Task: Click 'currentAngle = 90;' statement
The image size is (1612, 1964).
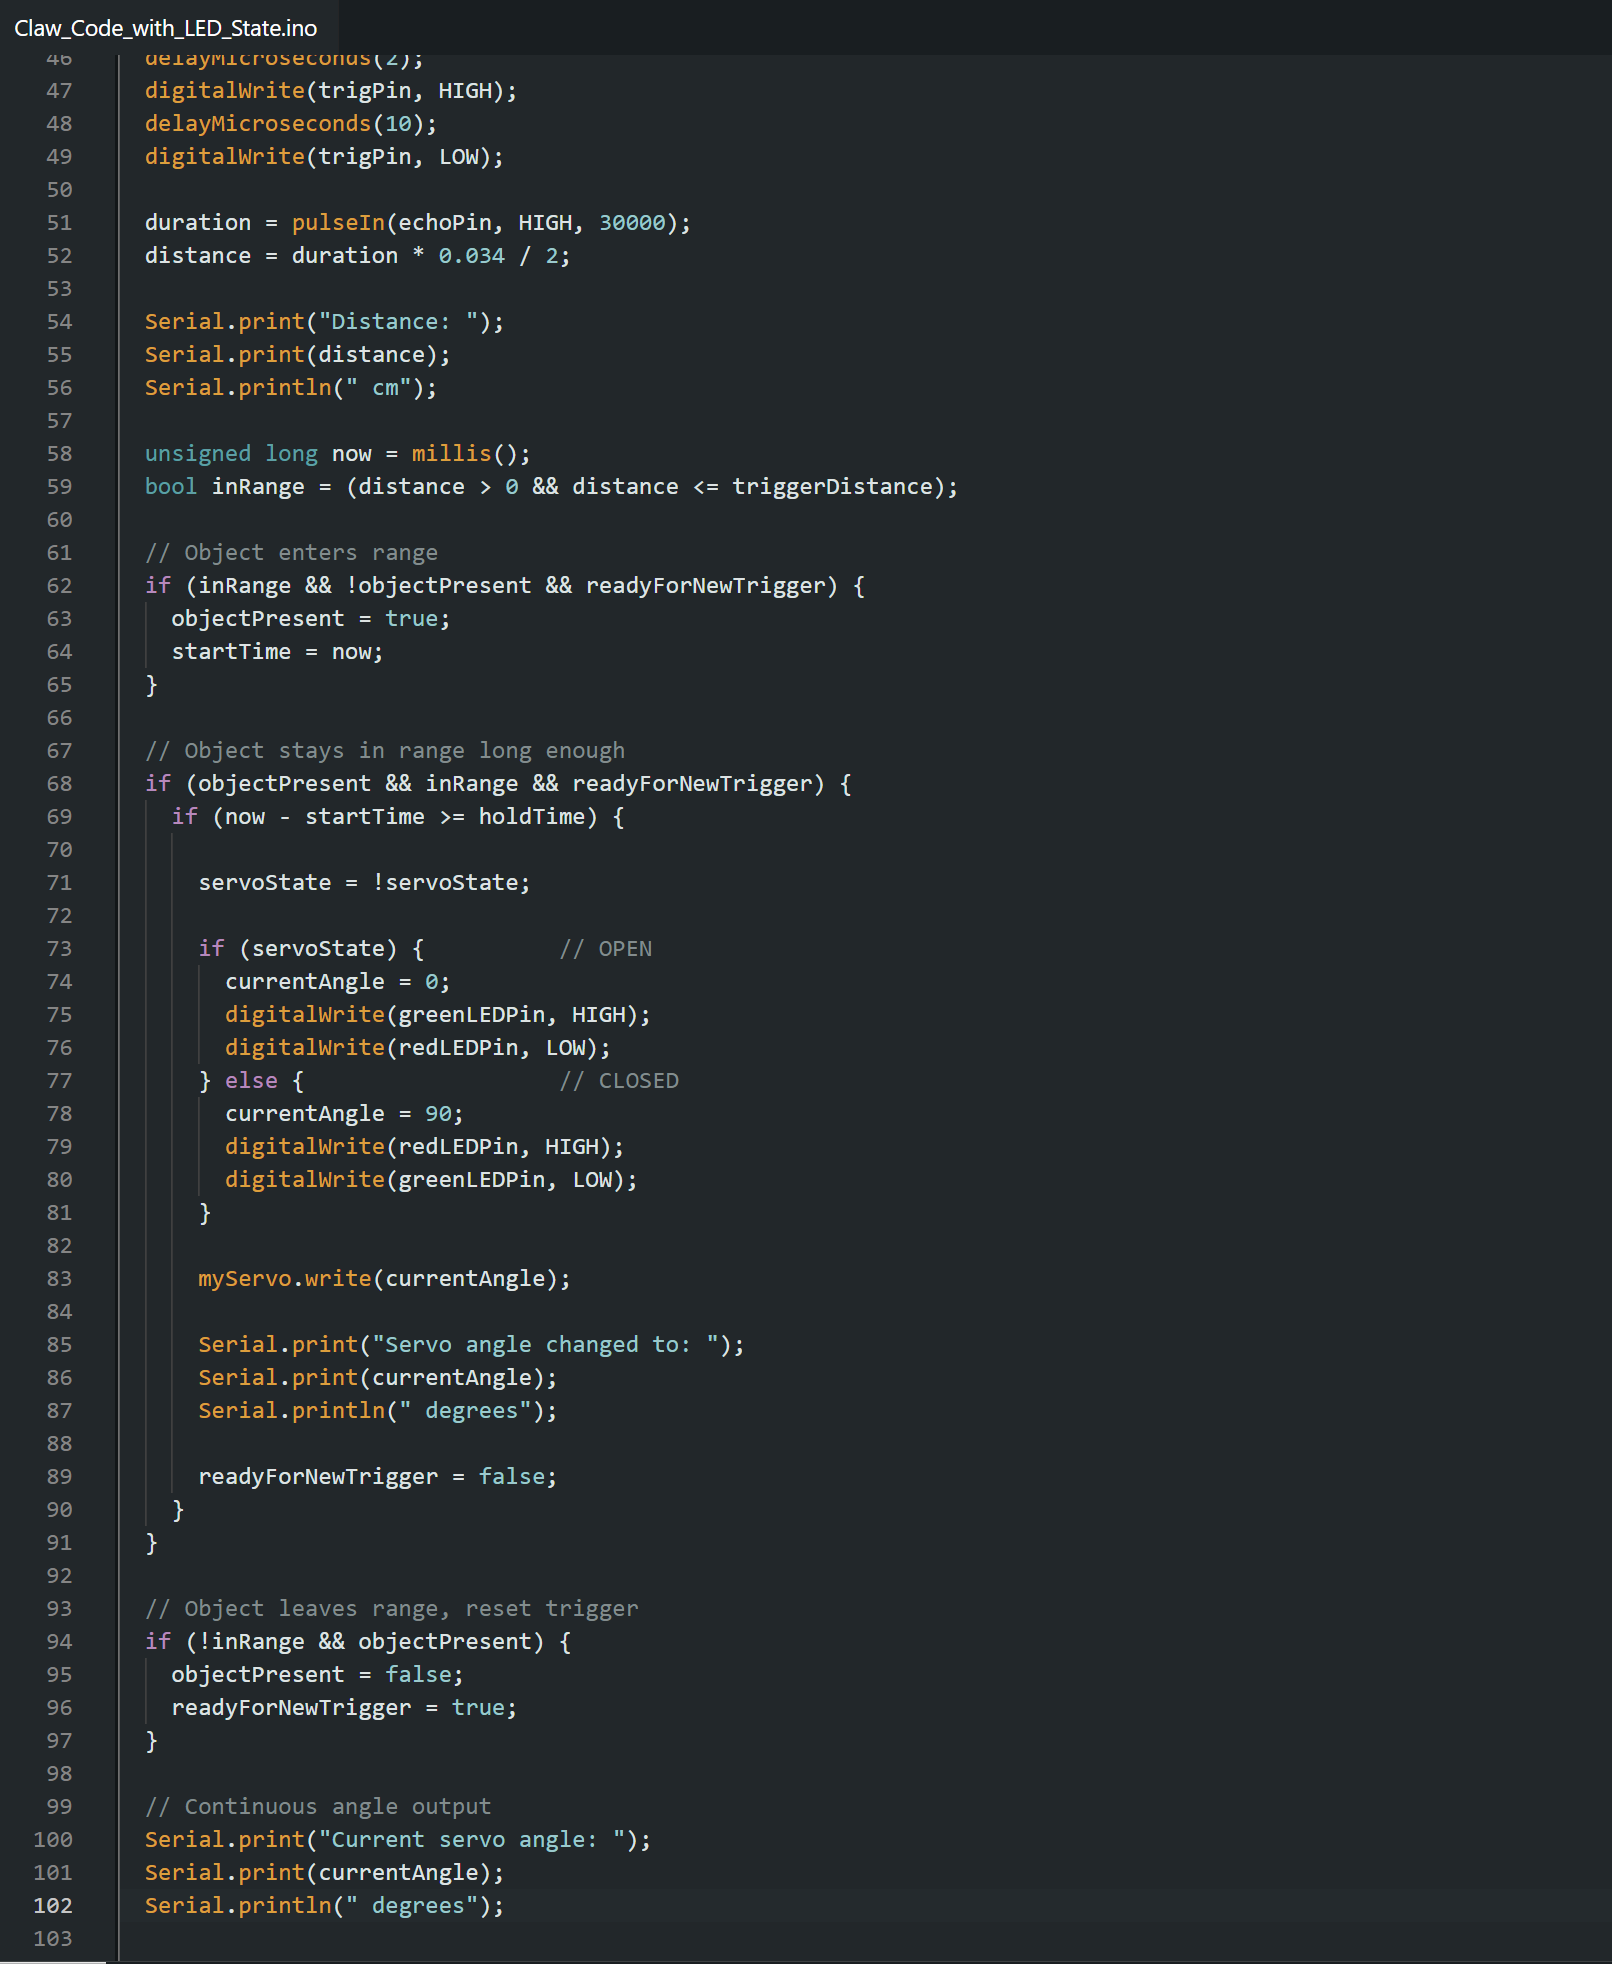Action: coord(344,1114)
